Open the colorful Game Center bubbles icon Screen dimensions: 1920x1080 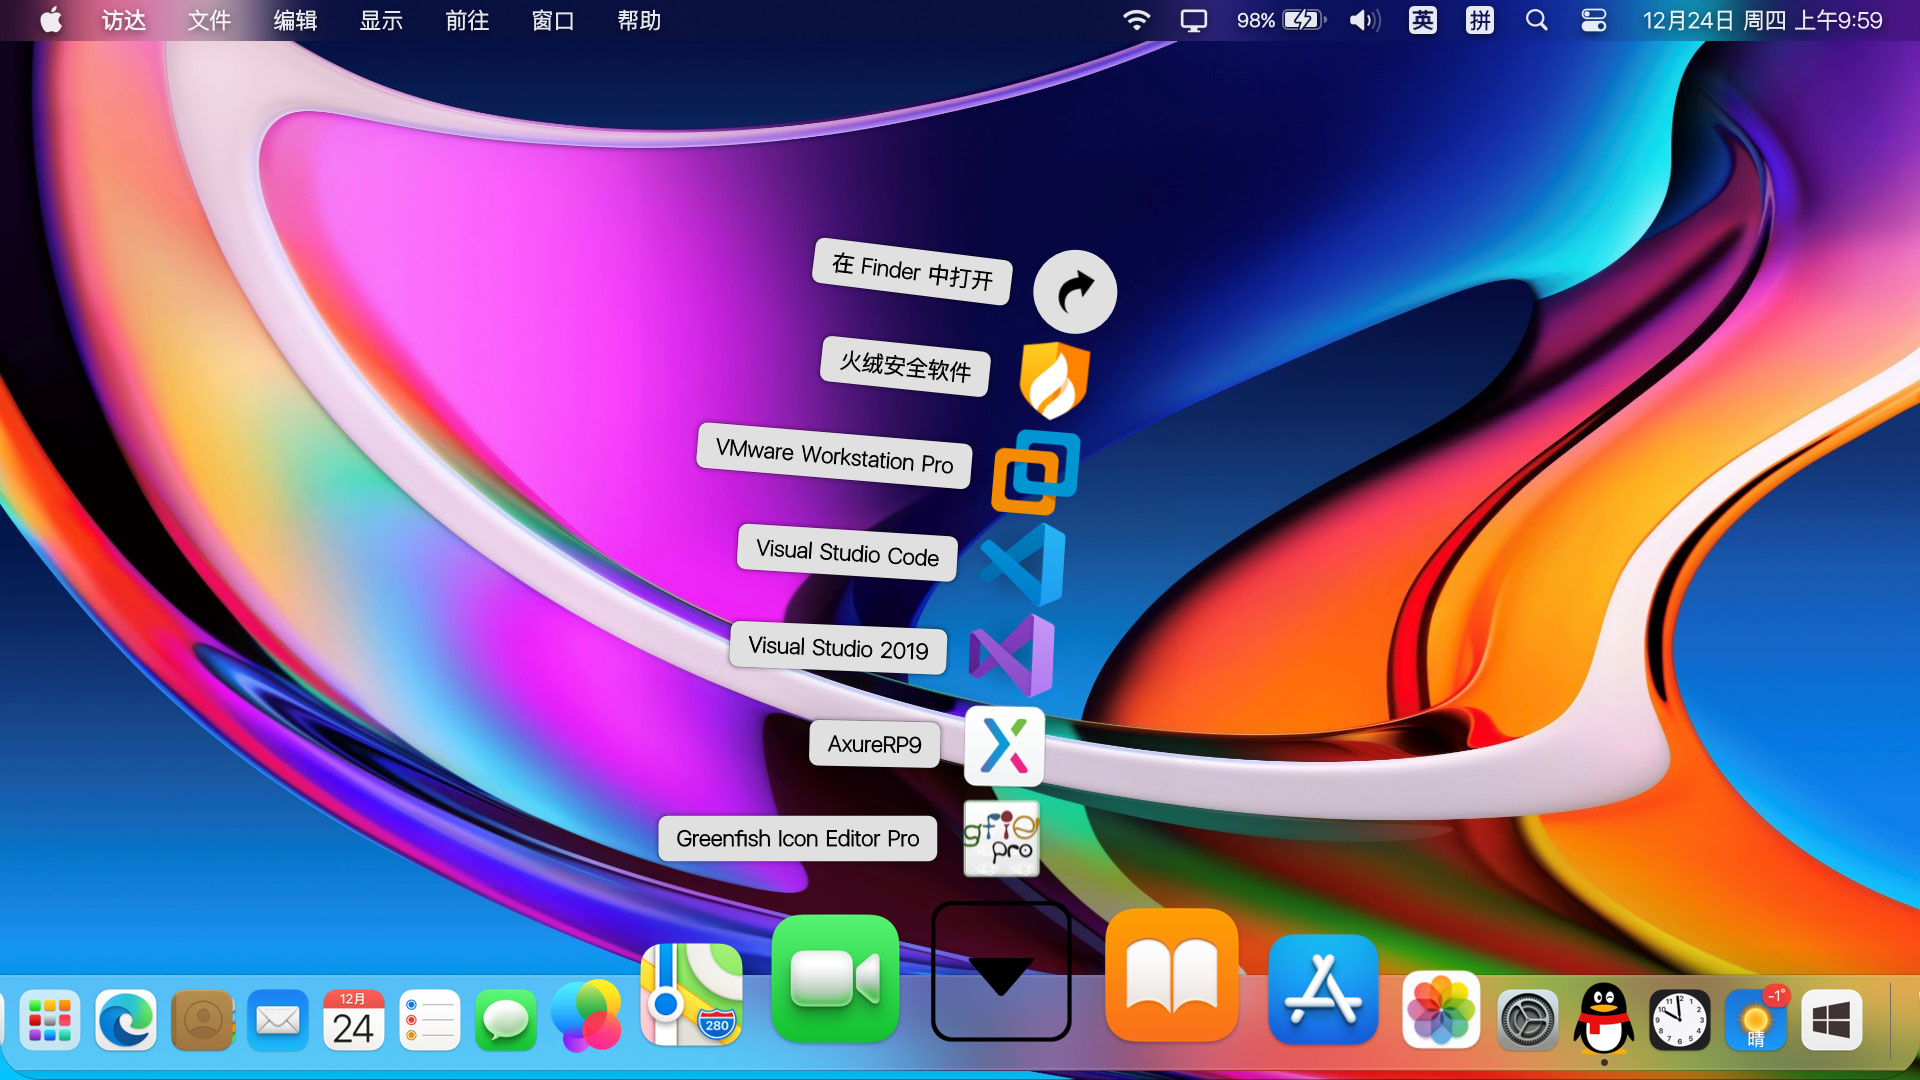(x=586, y=1015)
